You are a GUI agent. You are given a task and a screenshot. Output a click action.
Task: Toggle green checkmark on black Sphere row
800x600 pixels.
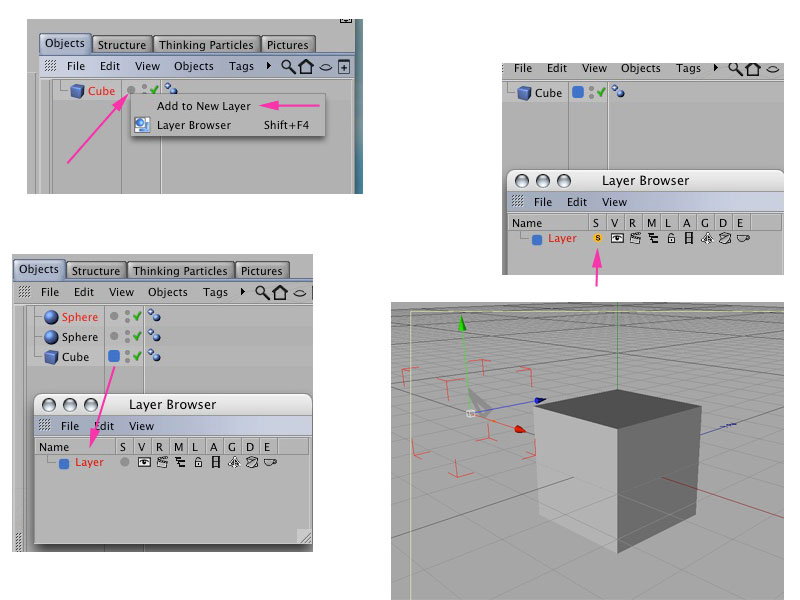pos(137,336)
